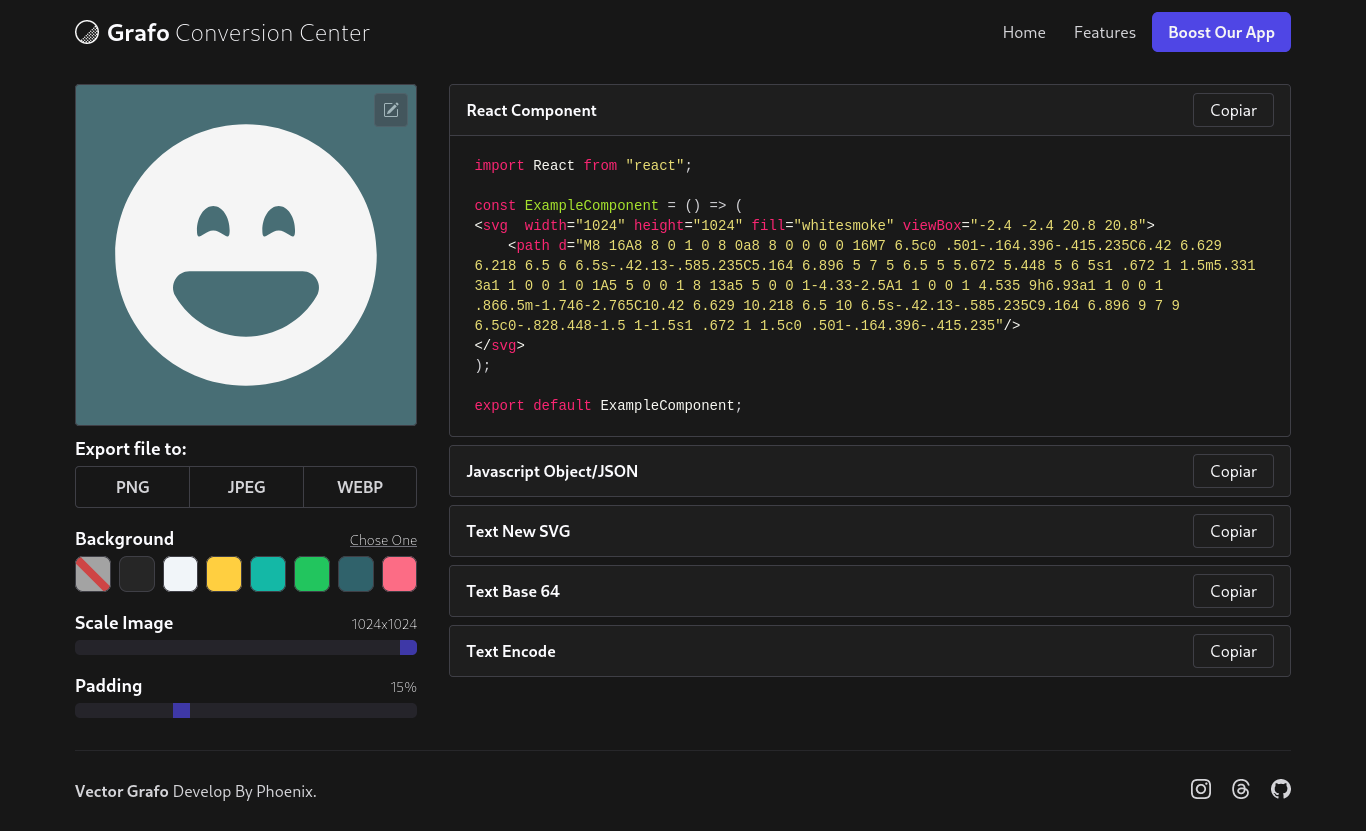Export file to WEBP
Image resolution: width=1366 pixels, height=831 pixels.
[x=360, y=487]
